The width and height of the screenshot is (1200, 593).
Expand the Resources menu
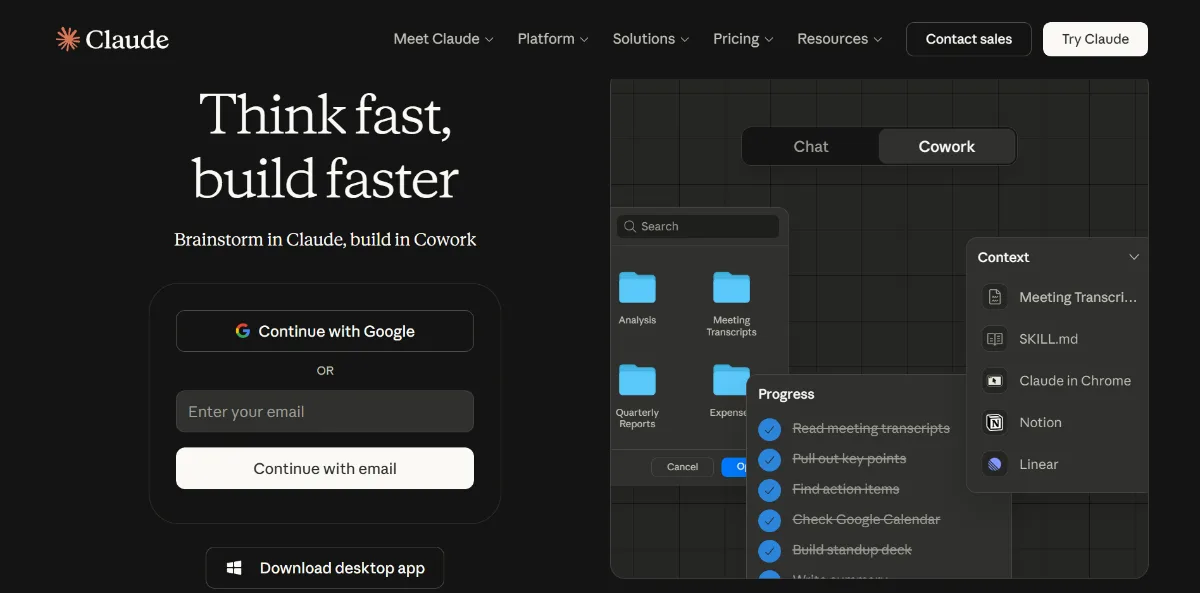840,39
